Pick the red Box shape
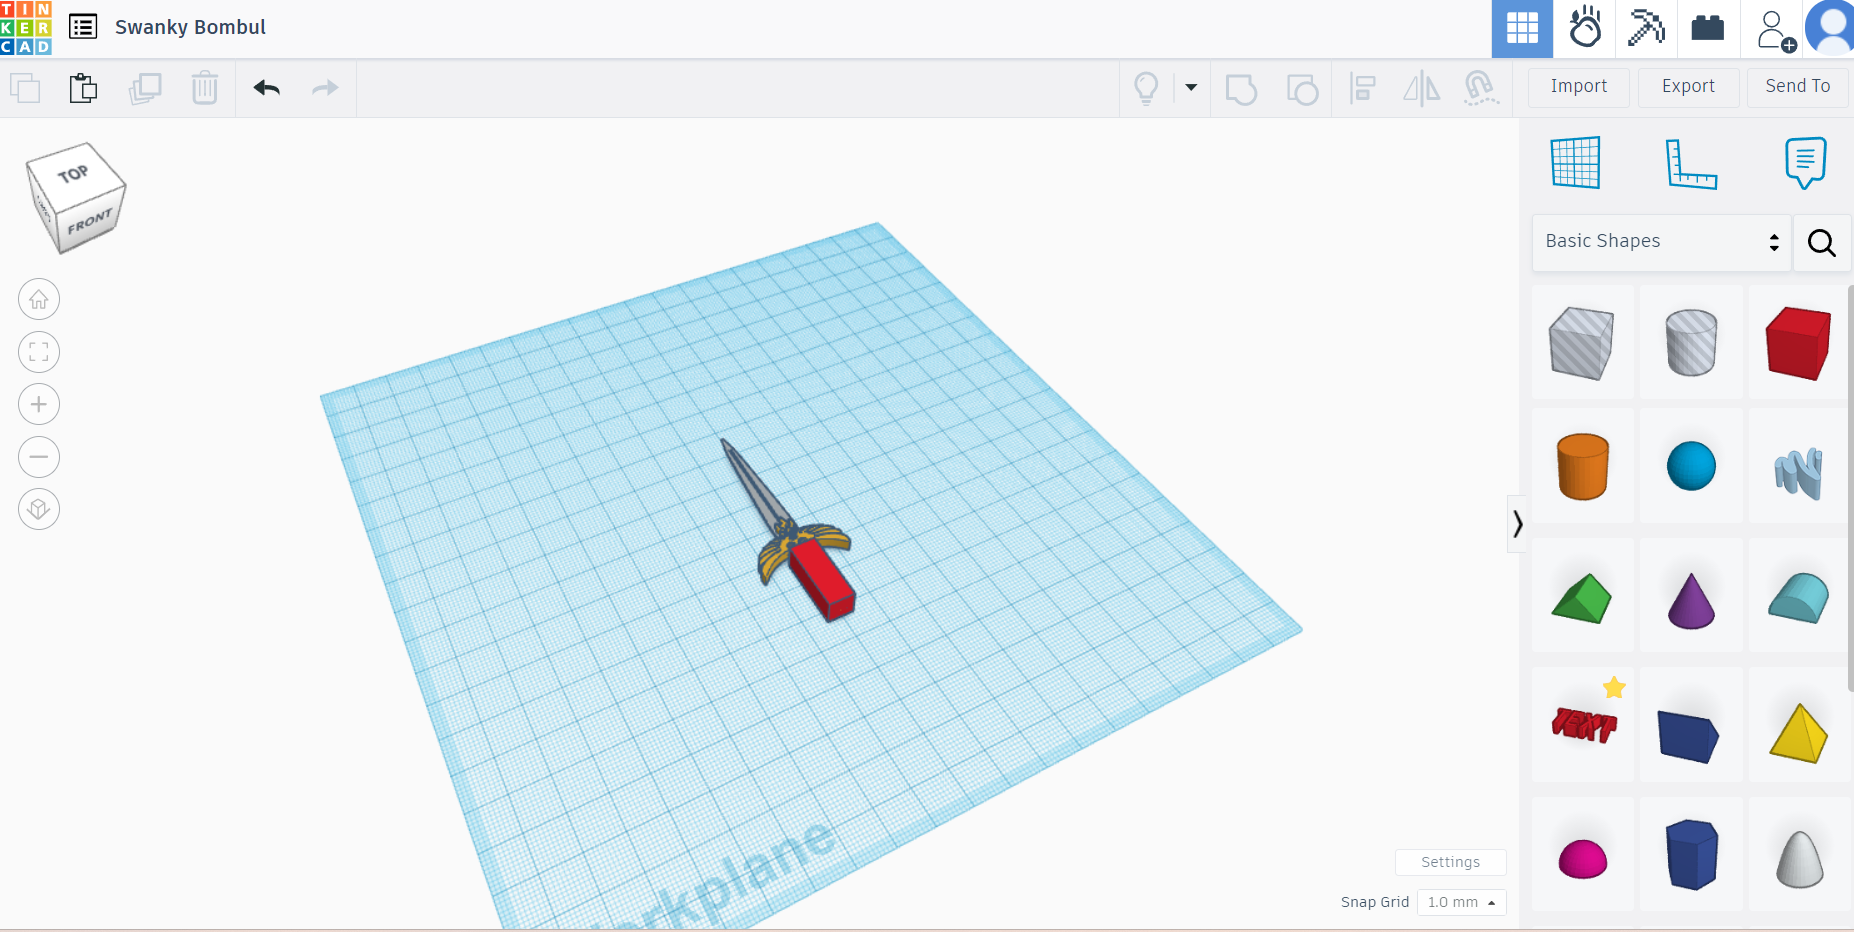This screenshot has width=1854, height=932. [x=1798, y=343]
